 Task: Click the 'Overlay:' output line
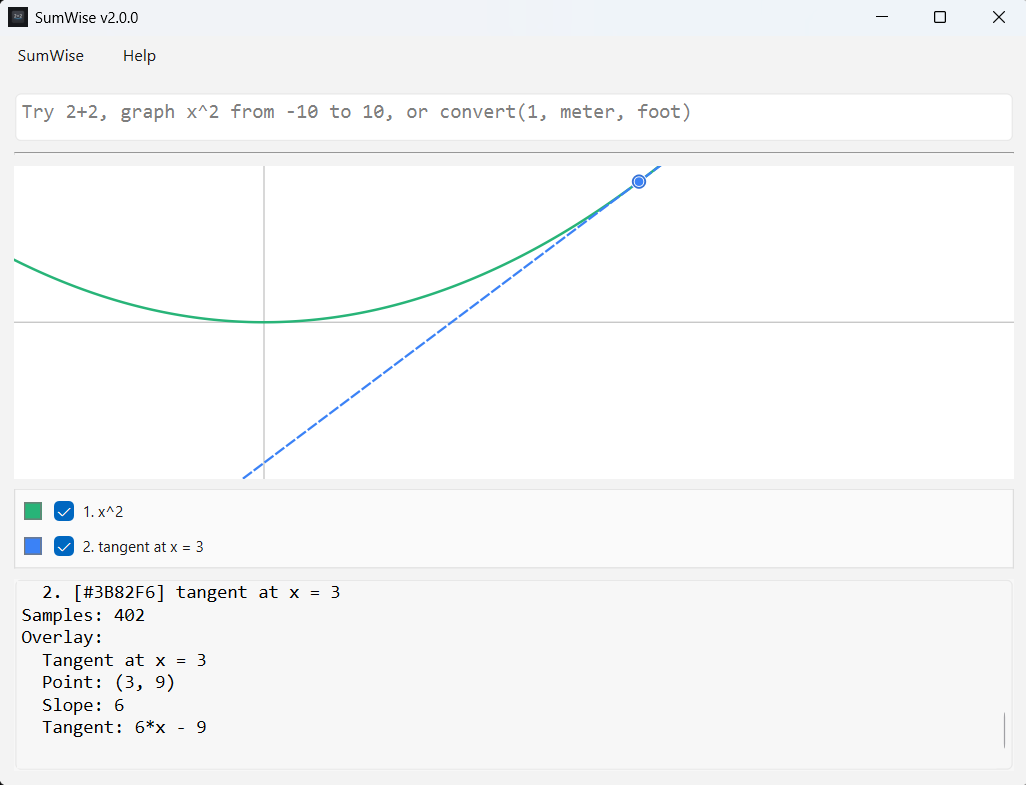tap(62, 637)
